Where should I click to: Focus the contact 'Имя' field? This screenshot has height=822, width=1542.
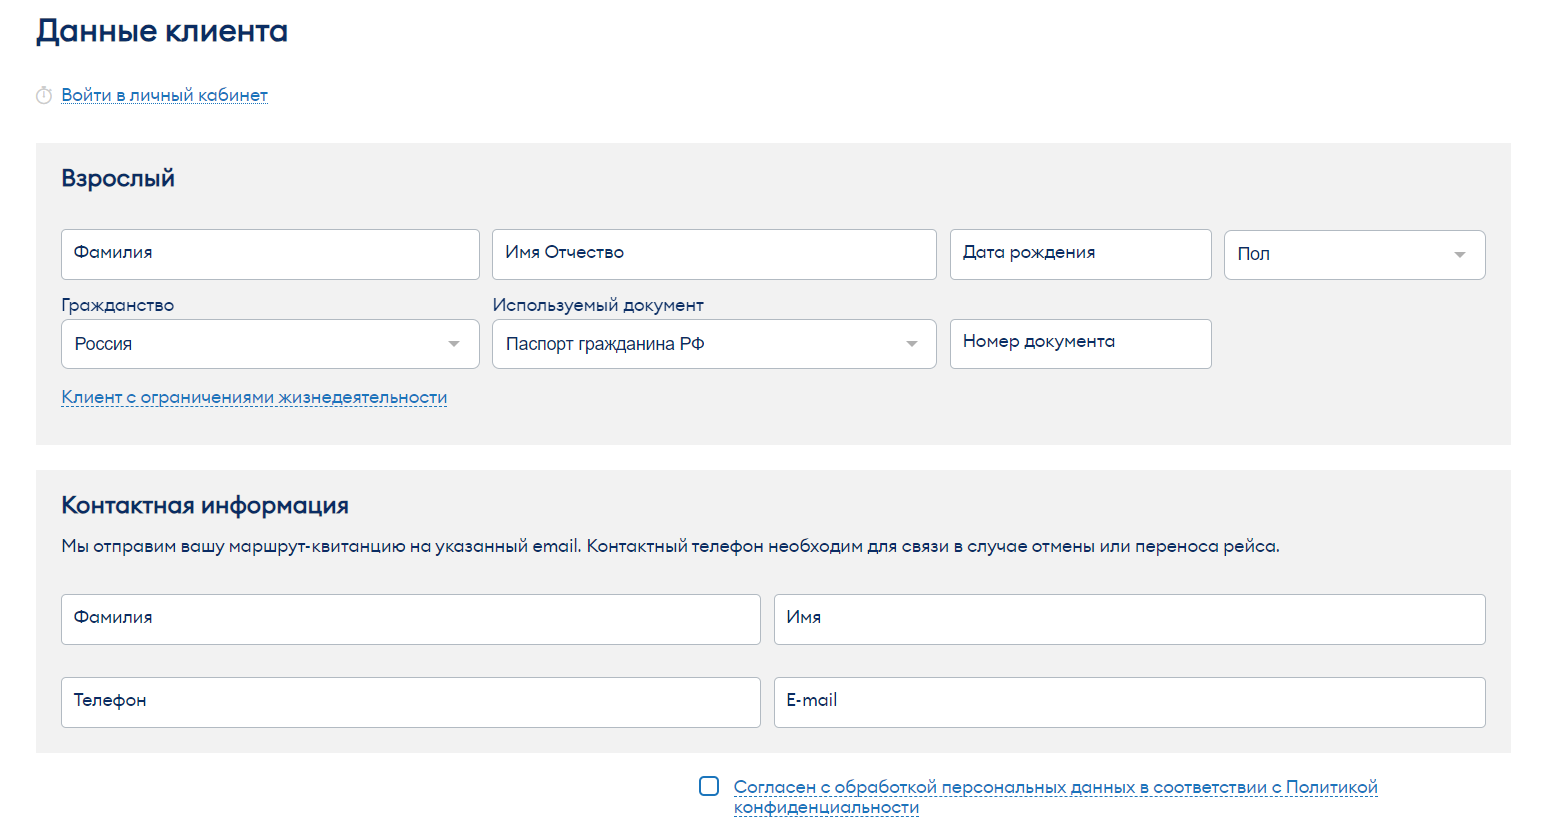[1129, 619]
